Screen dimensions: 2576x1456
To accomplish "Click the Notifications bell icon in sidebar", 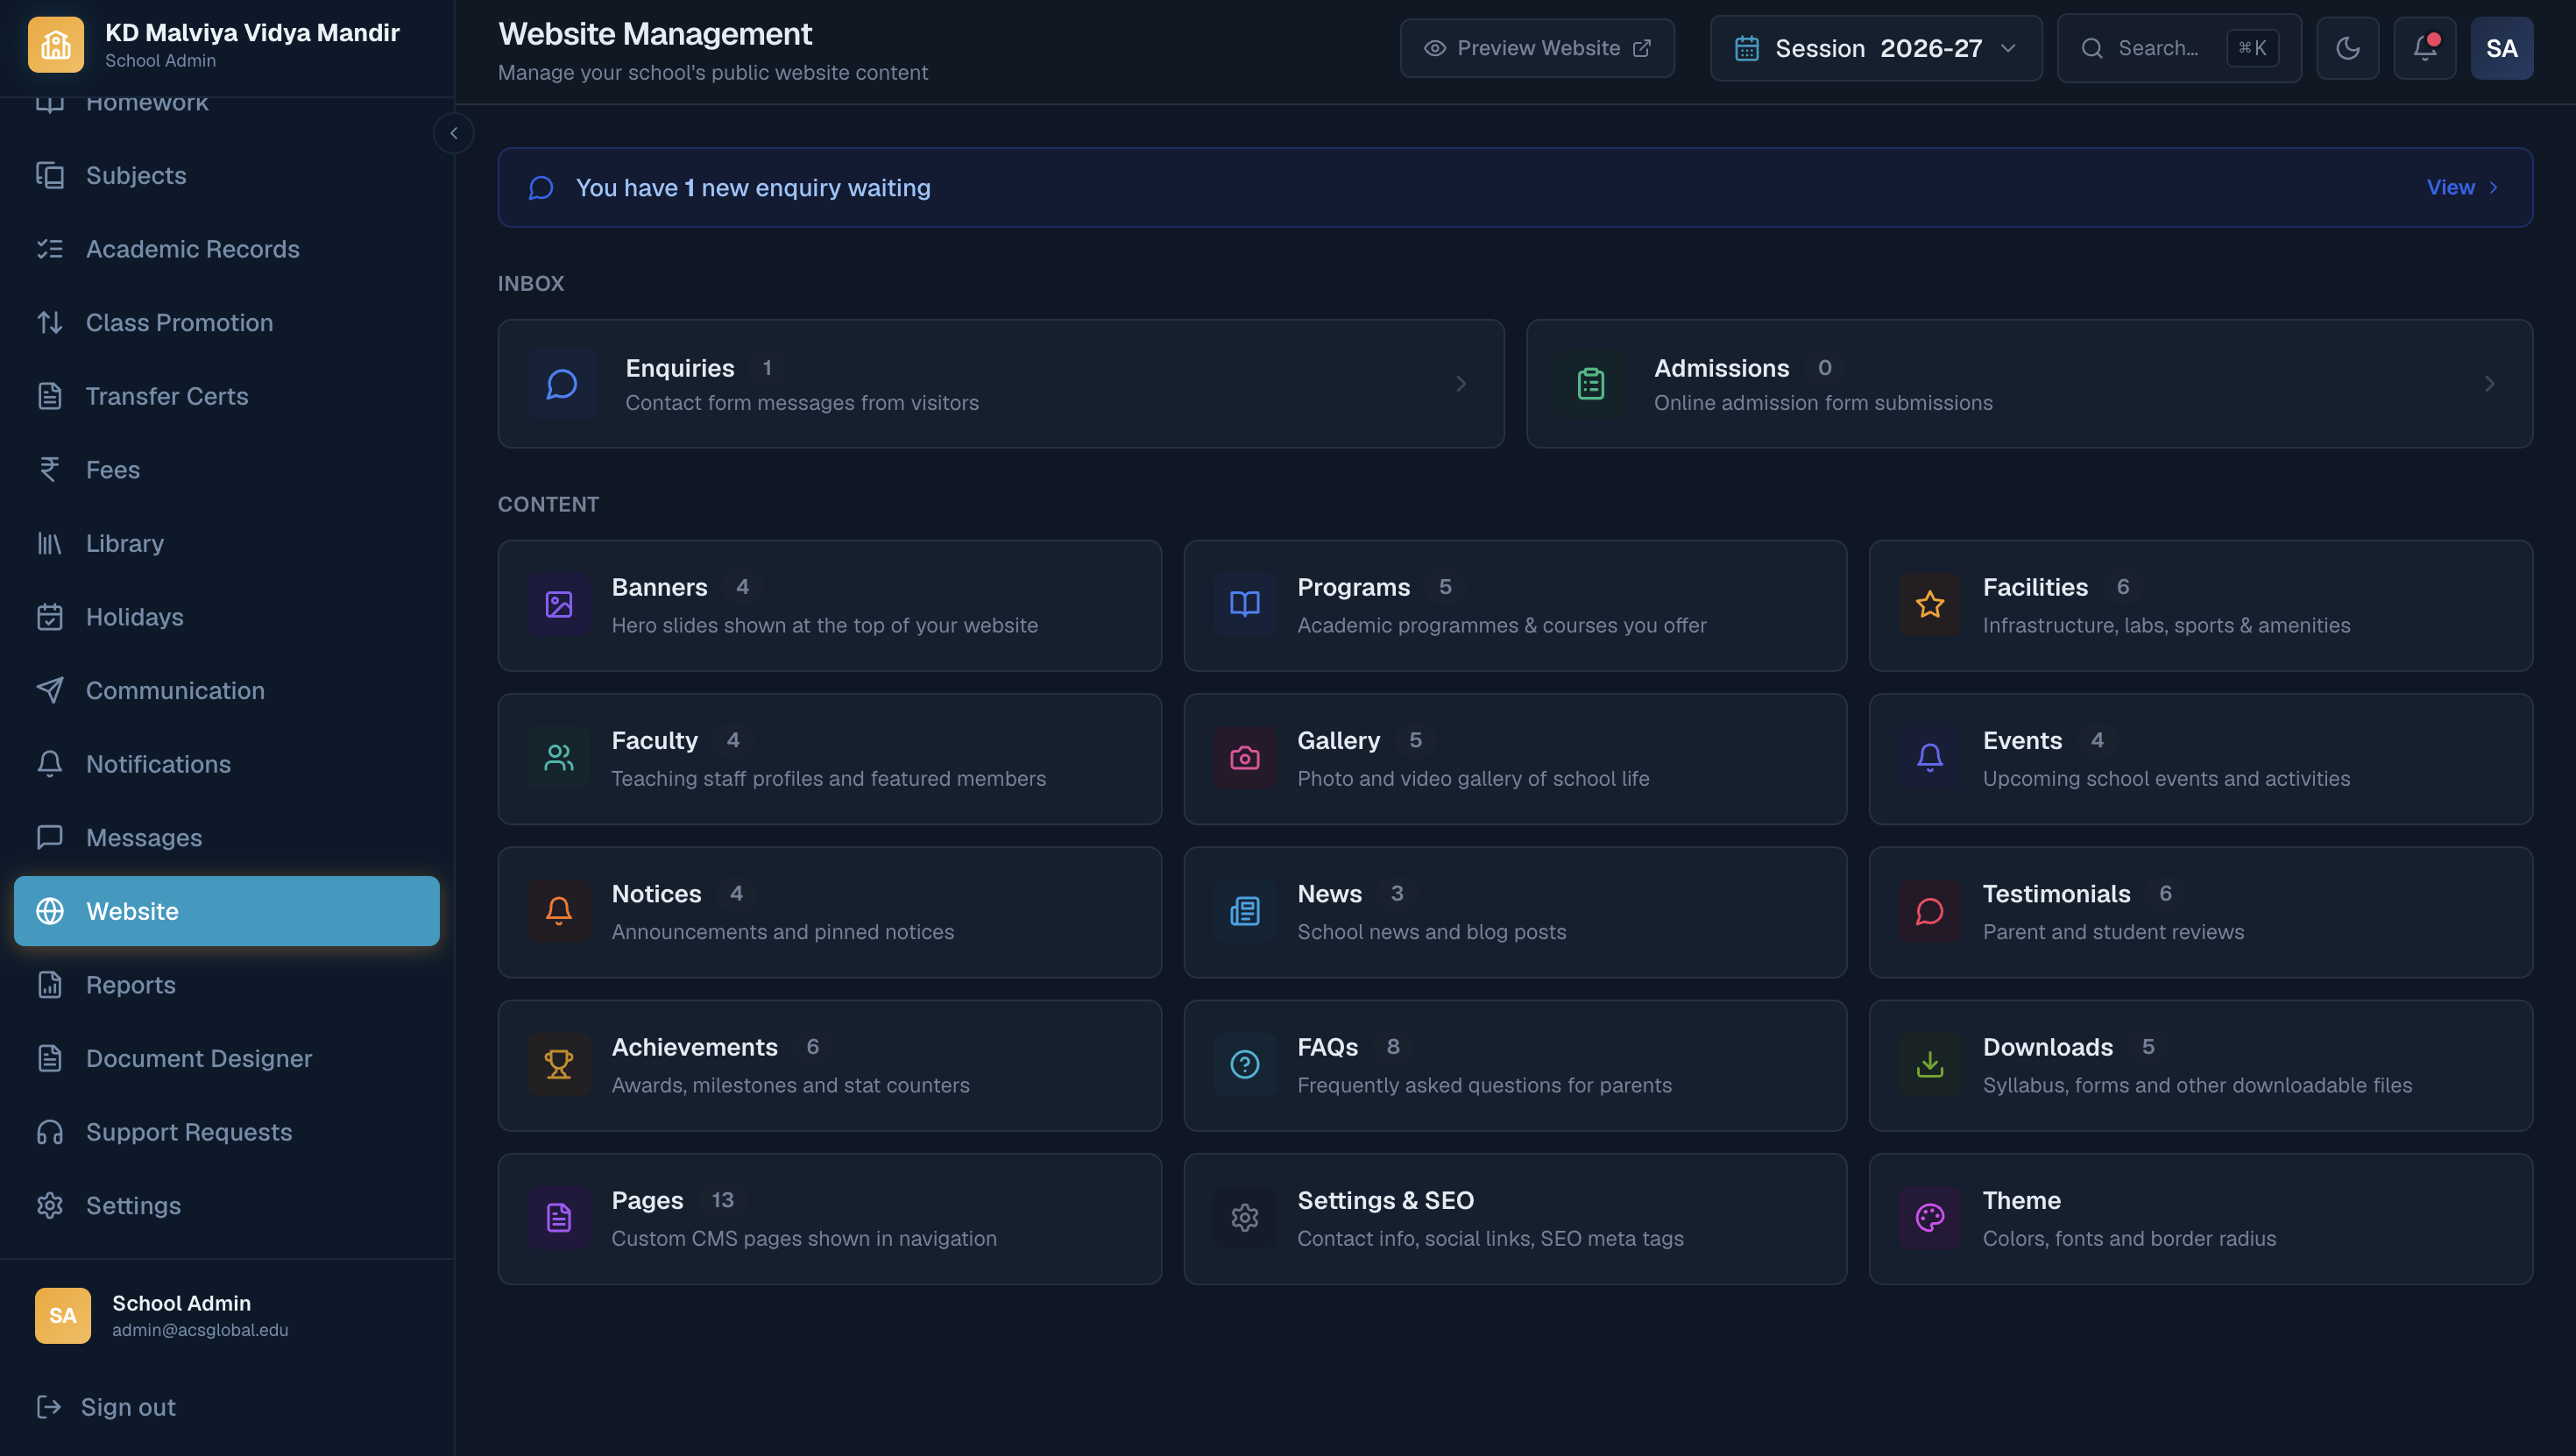I will (x=50, y=764).
